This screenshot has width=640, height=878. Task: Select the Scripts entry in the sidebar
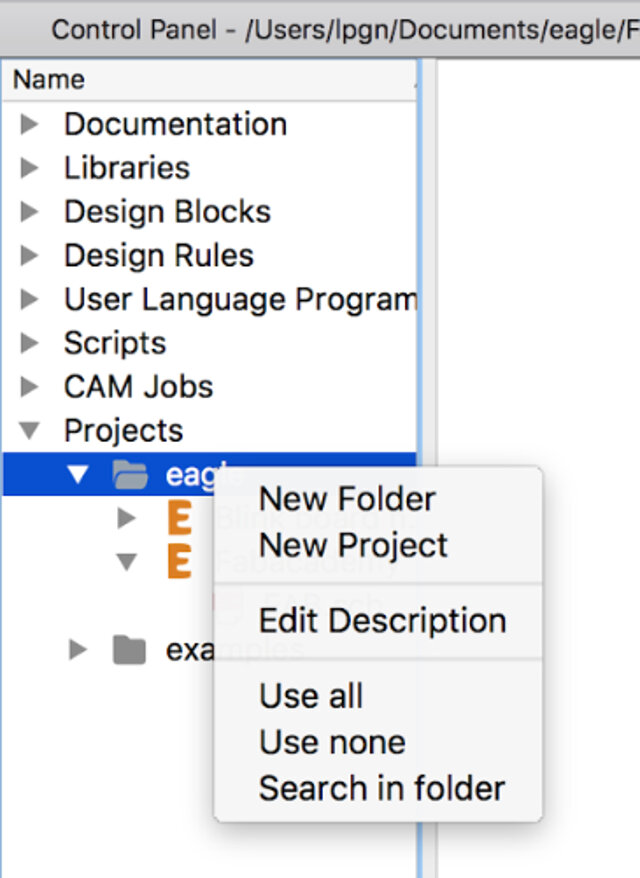coord(115,343)
